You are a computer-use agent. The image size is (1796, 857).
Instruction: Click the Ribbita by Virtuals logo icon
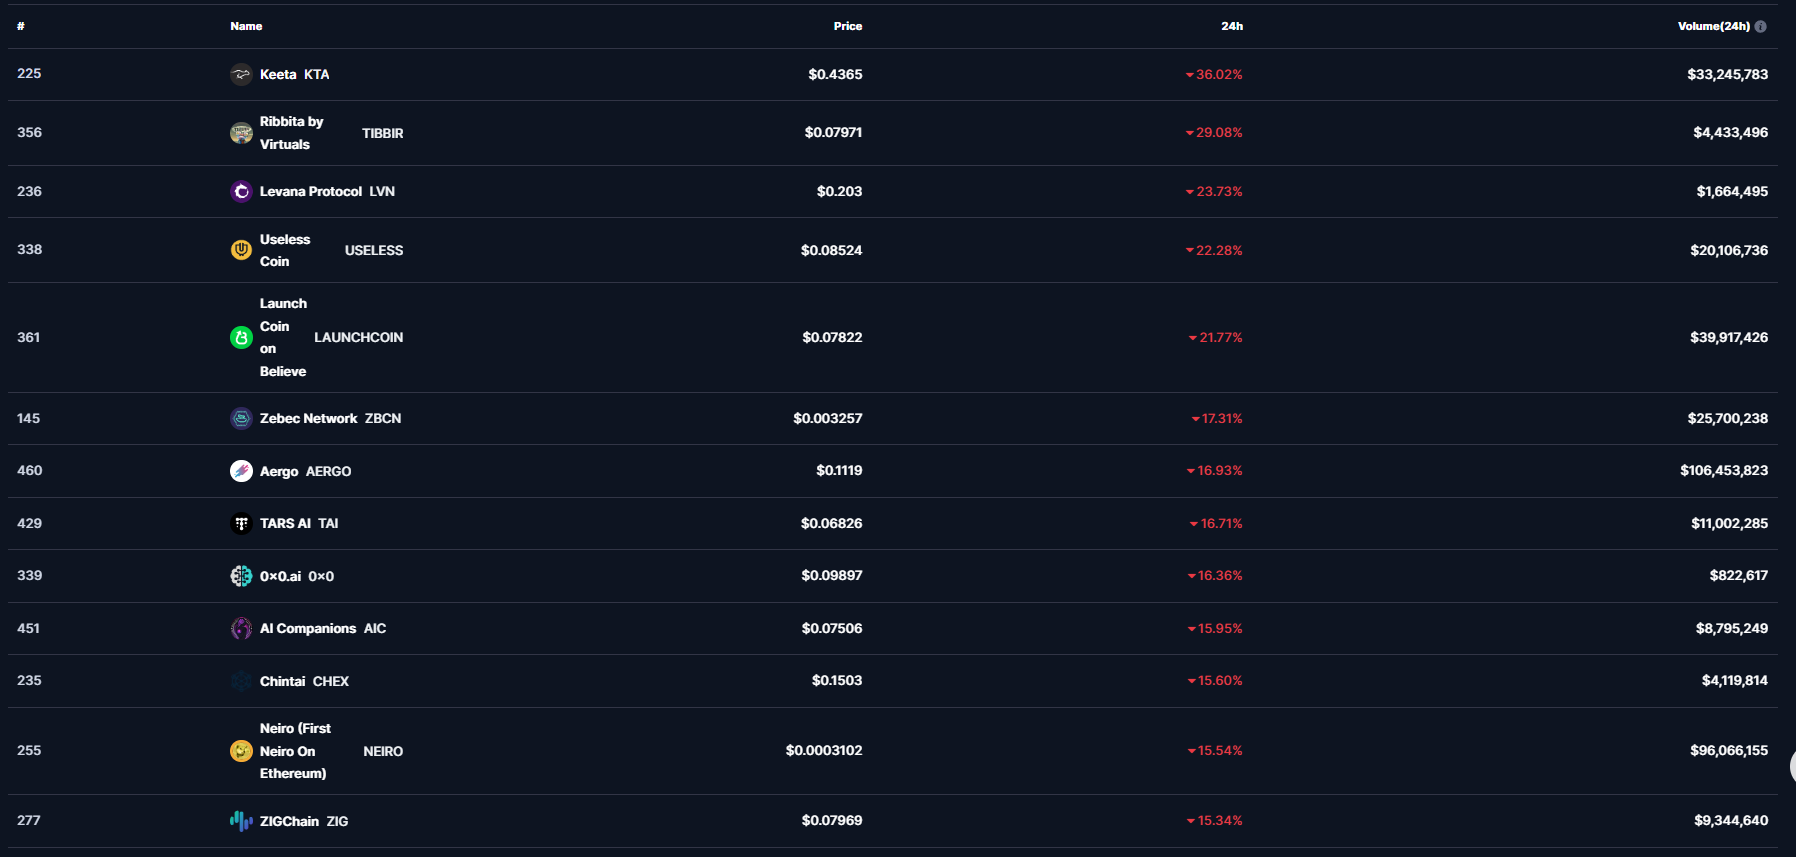241,133
